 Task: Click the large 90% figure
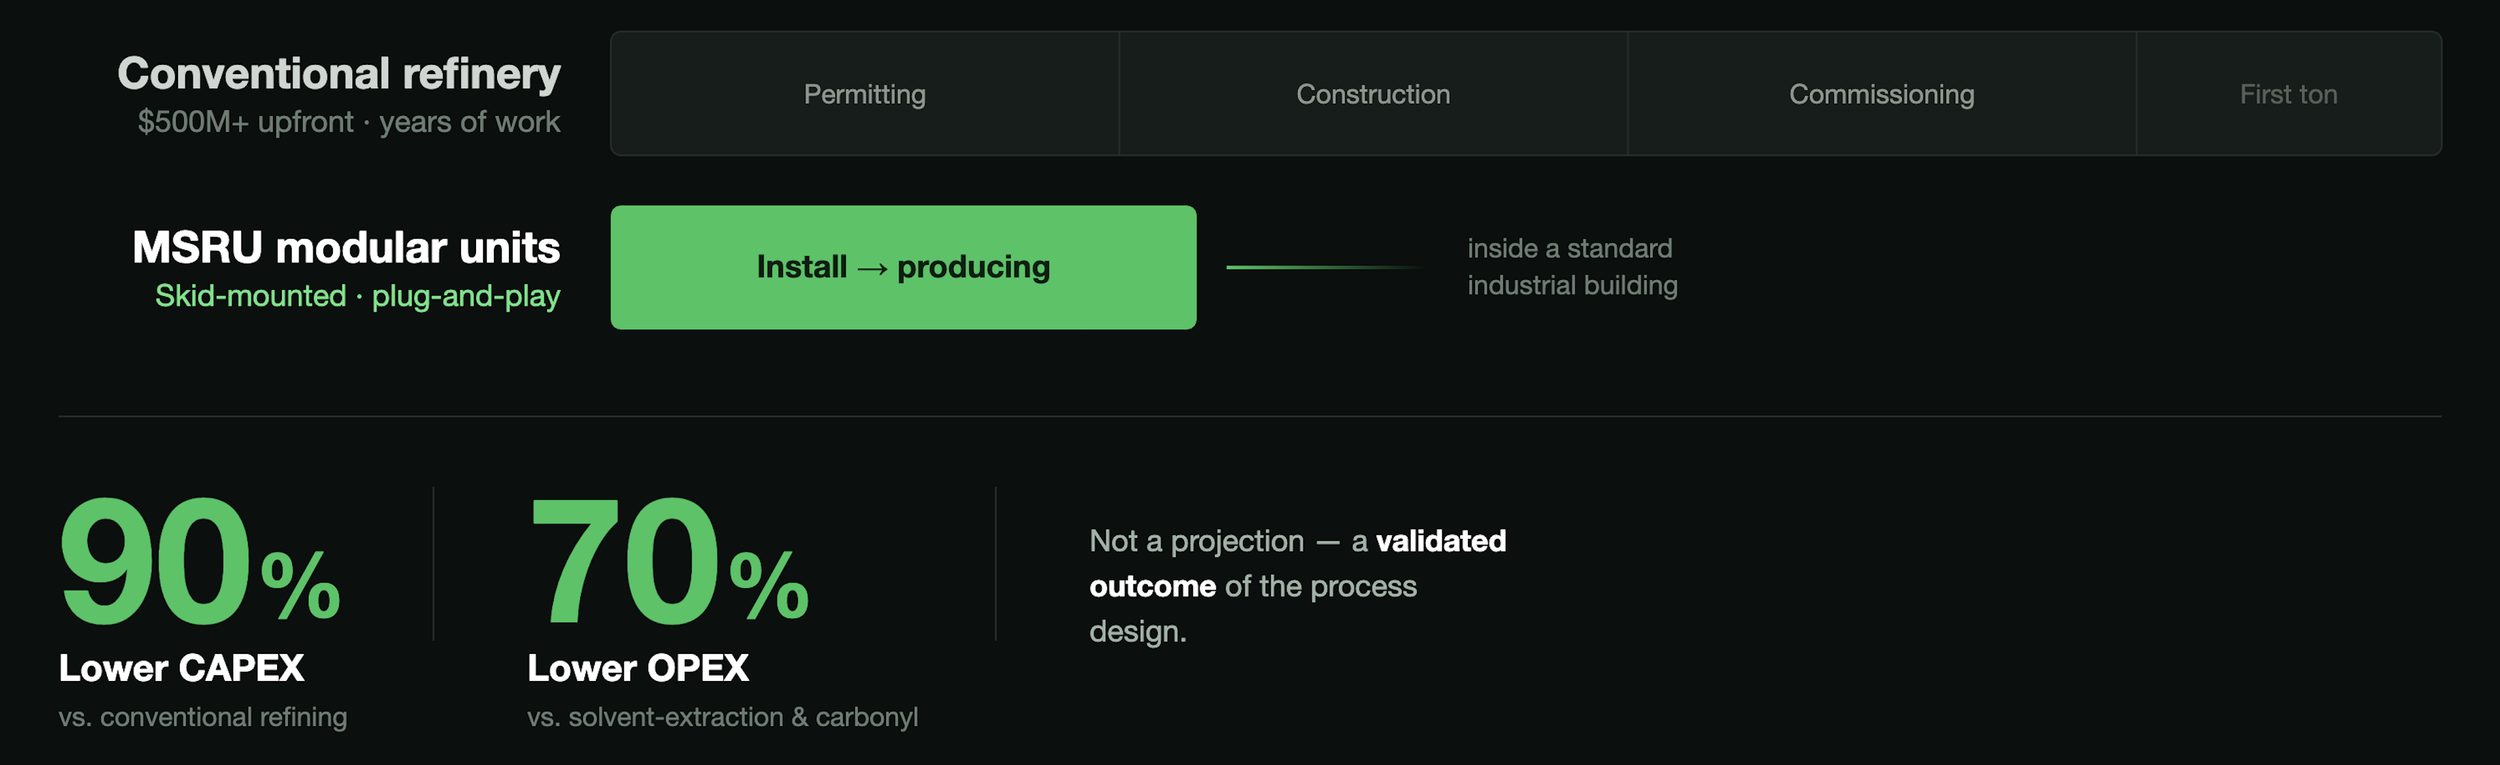[200, 562]
